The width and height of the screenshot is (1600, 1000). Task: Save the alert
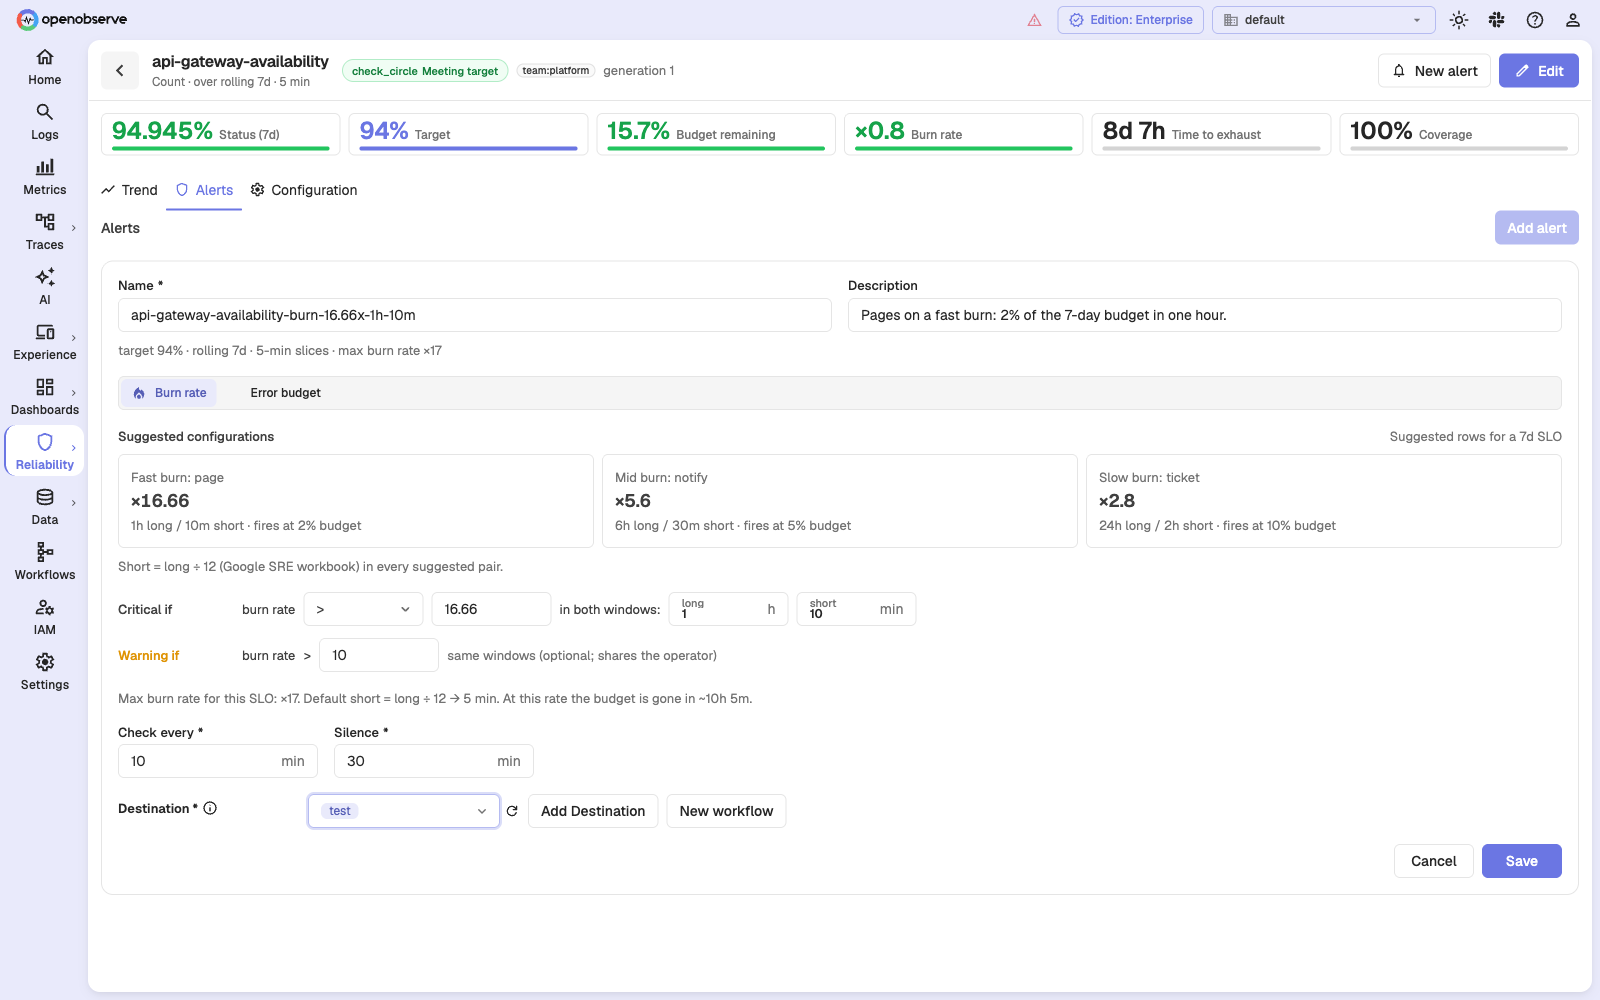pyautogui.click(x=1521, y=861)
